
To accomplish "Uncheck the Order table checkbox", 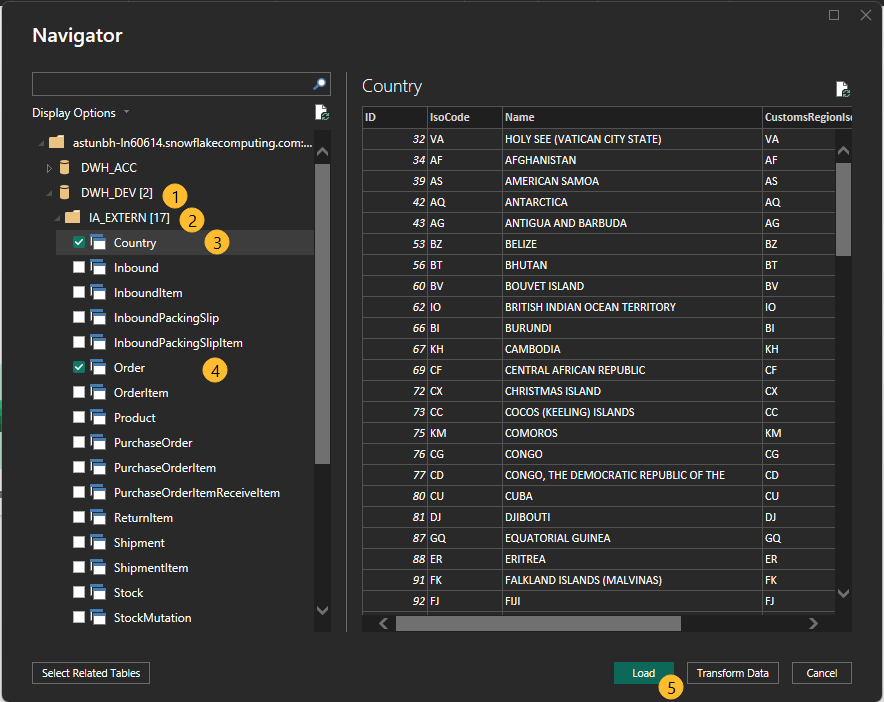I will 79,368.
